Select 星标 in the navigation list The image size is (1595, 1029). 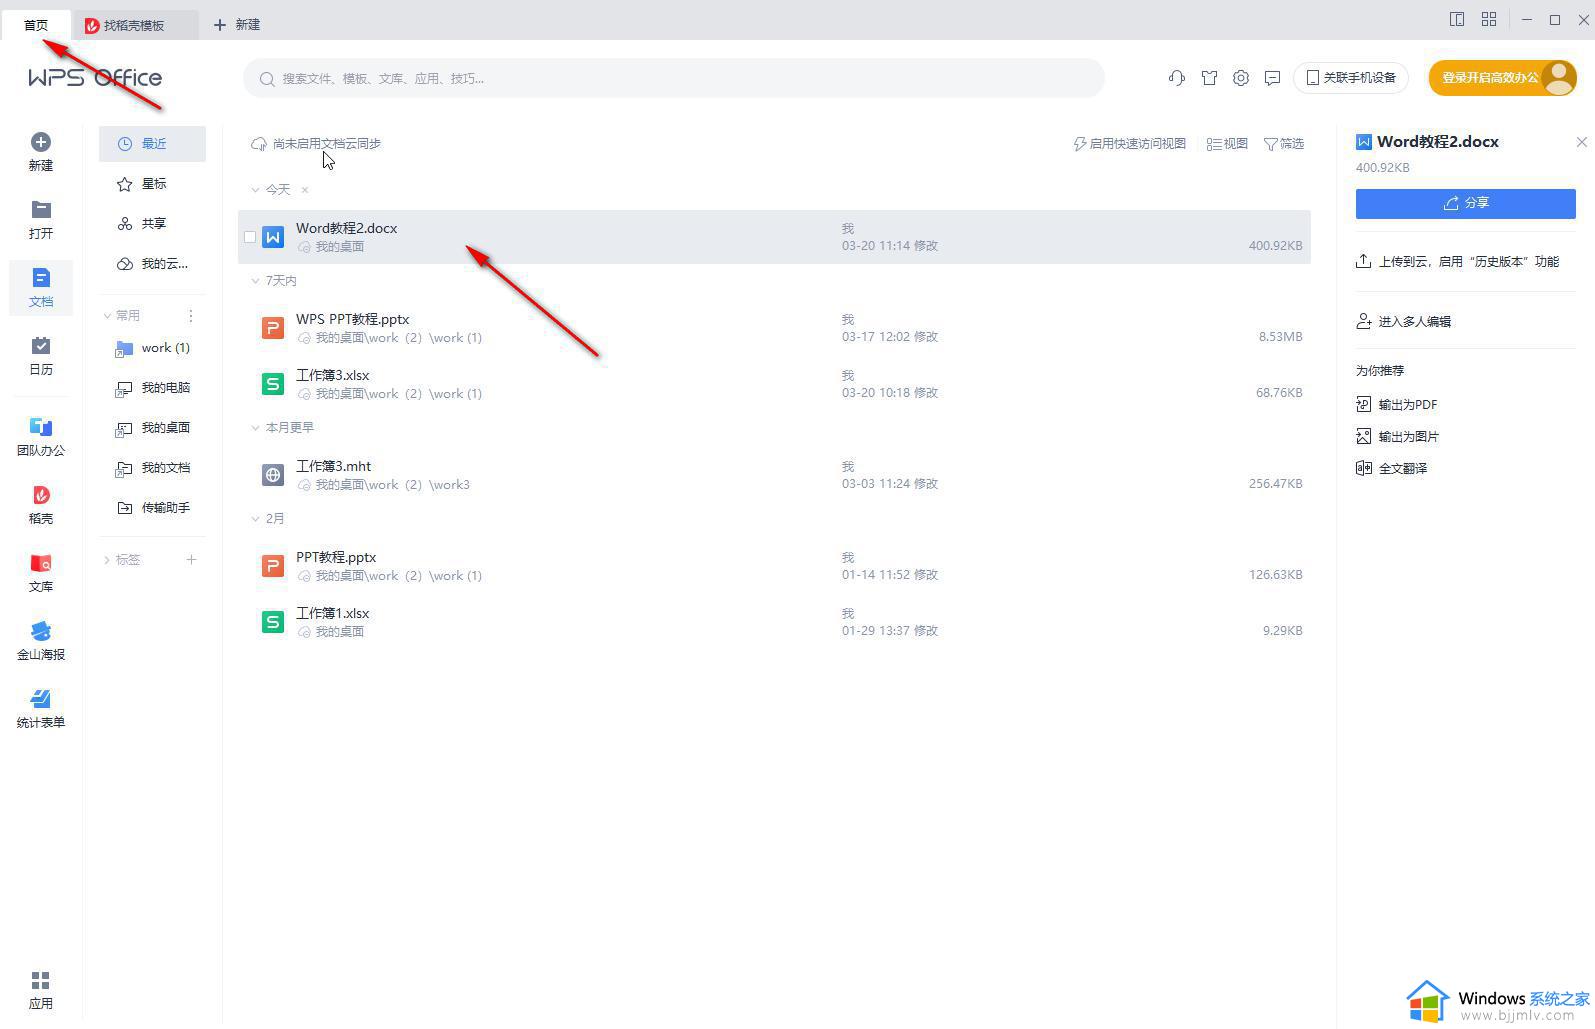click(152, 184)
